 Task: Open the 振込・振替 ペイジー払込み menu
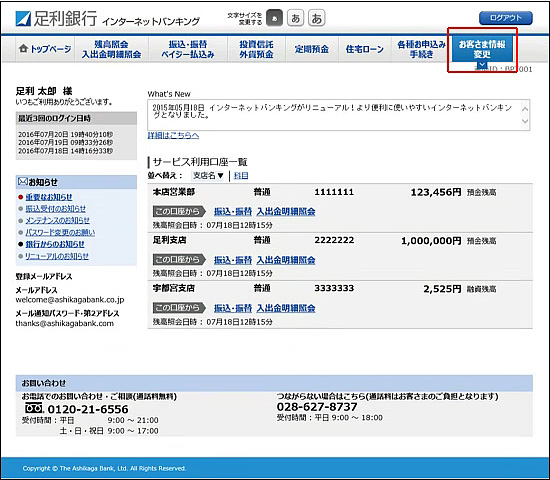pos(188,49)
